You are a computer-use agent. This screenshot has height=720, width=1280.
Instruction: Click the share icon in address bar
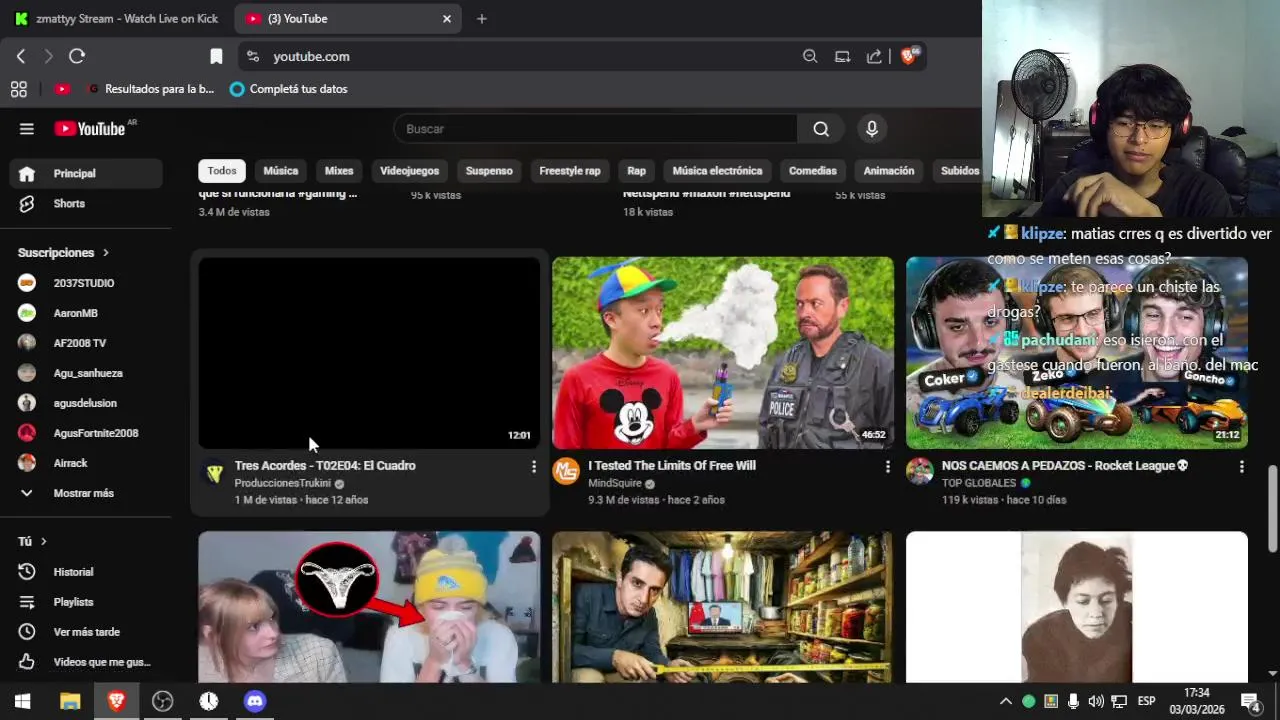coord(874,57)
